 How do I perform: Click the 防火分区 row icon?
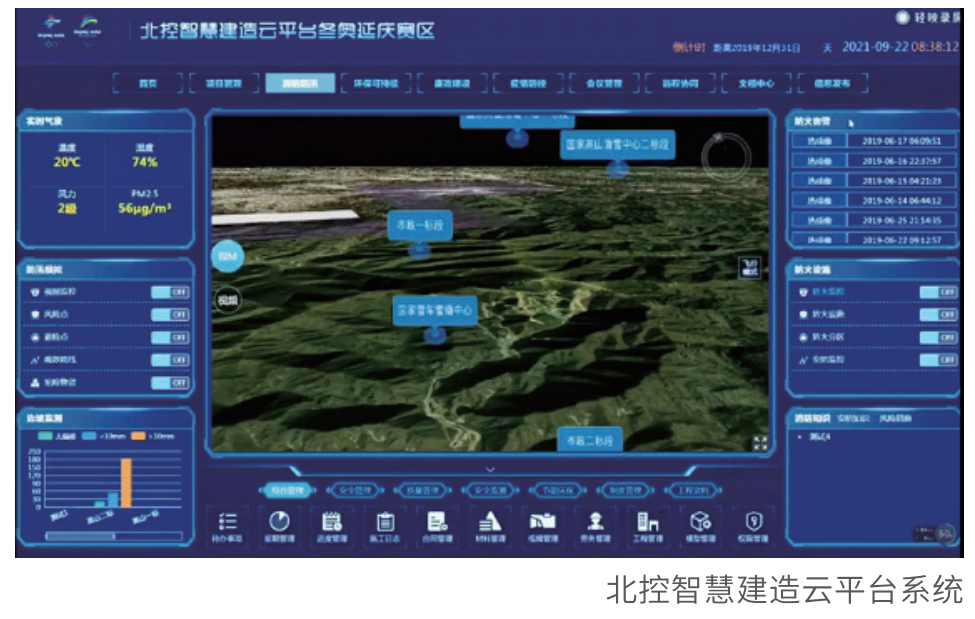[x=803, y=337]
